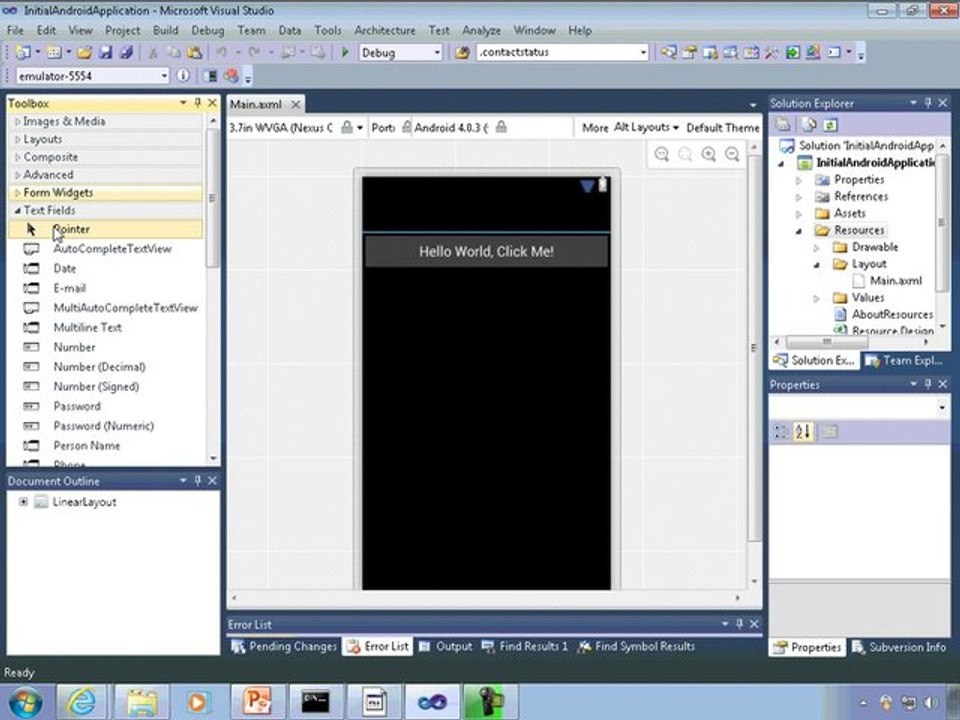This screenshot has height=720, width=960.
Task: Click the Default Theme button
Action: [x=723, y=128]
